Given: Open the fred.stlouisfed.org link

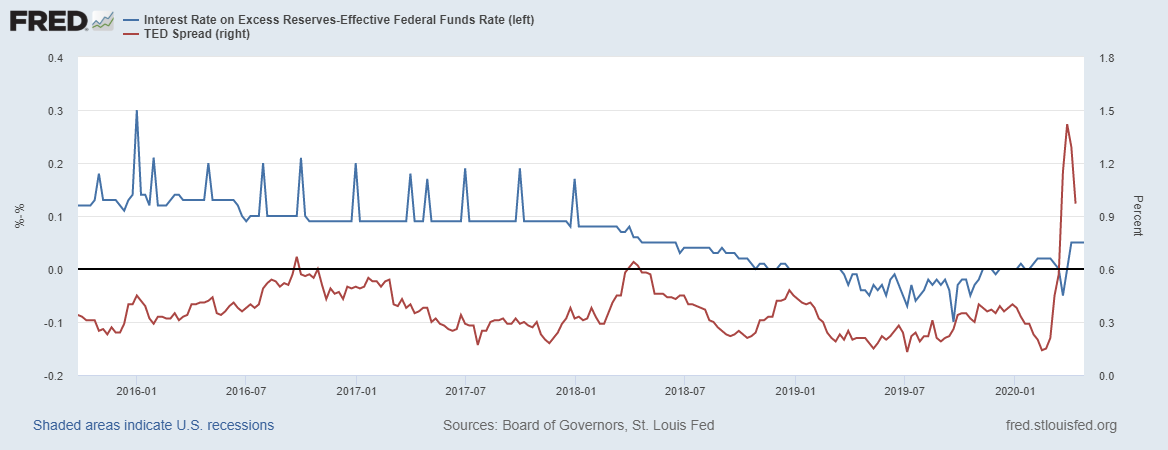Looking at the screenshot, I should 1060,425.
